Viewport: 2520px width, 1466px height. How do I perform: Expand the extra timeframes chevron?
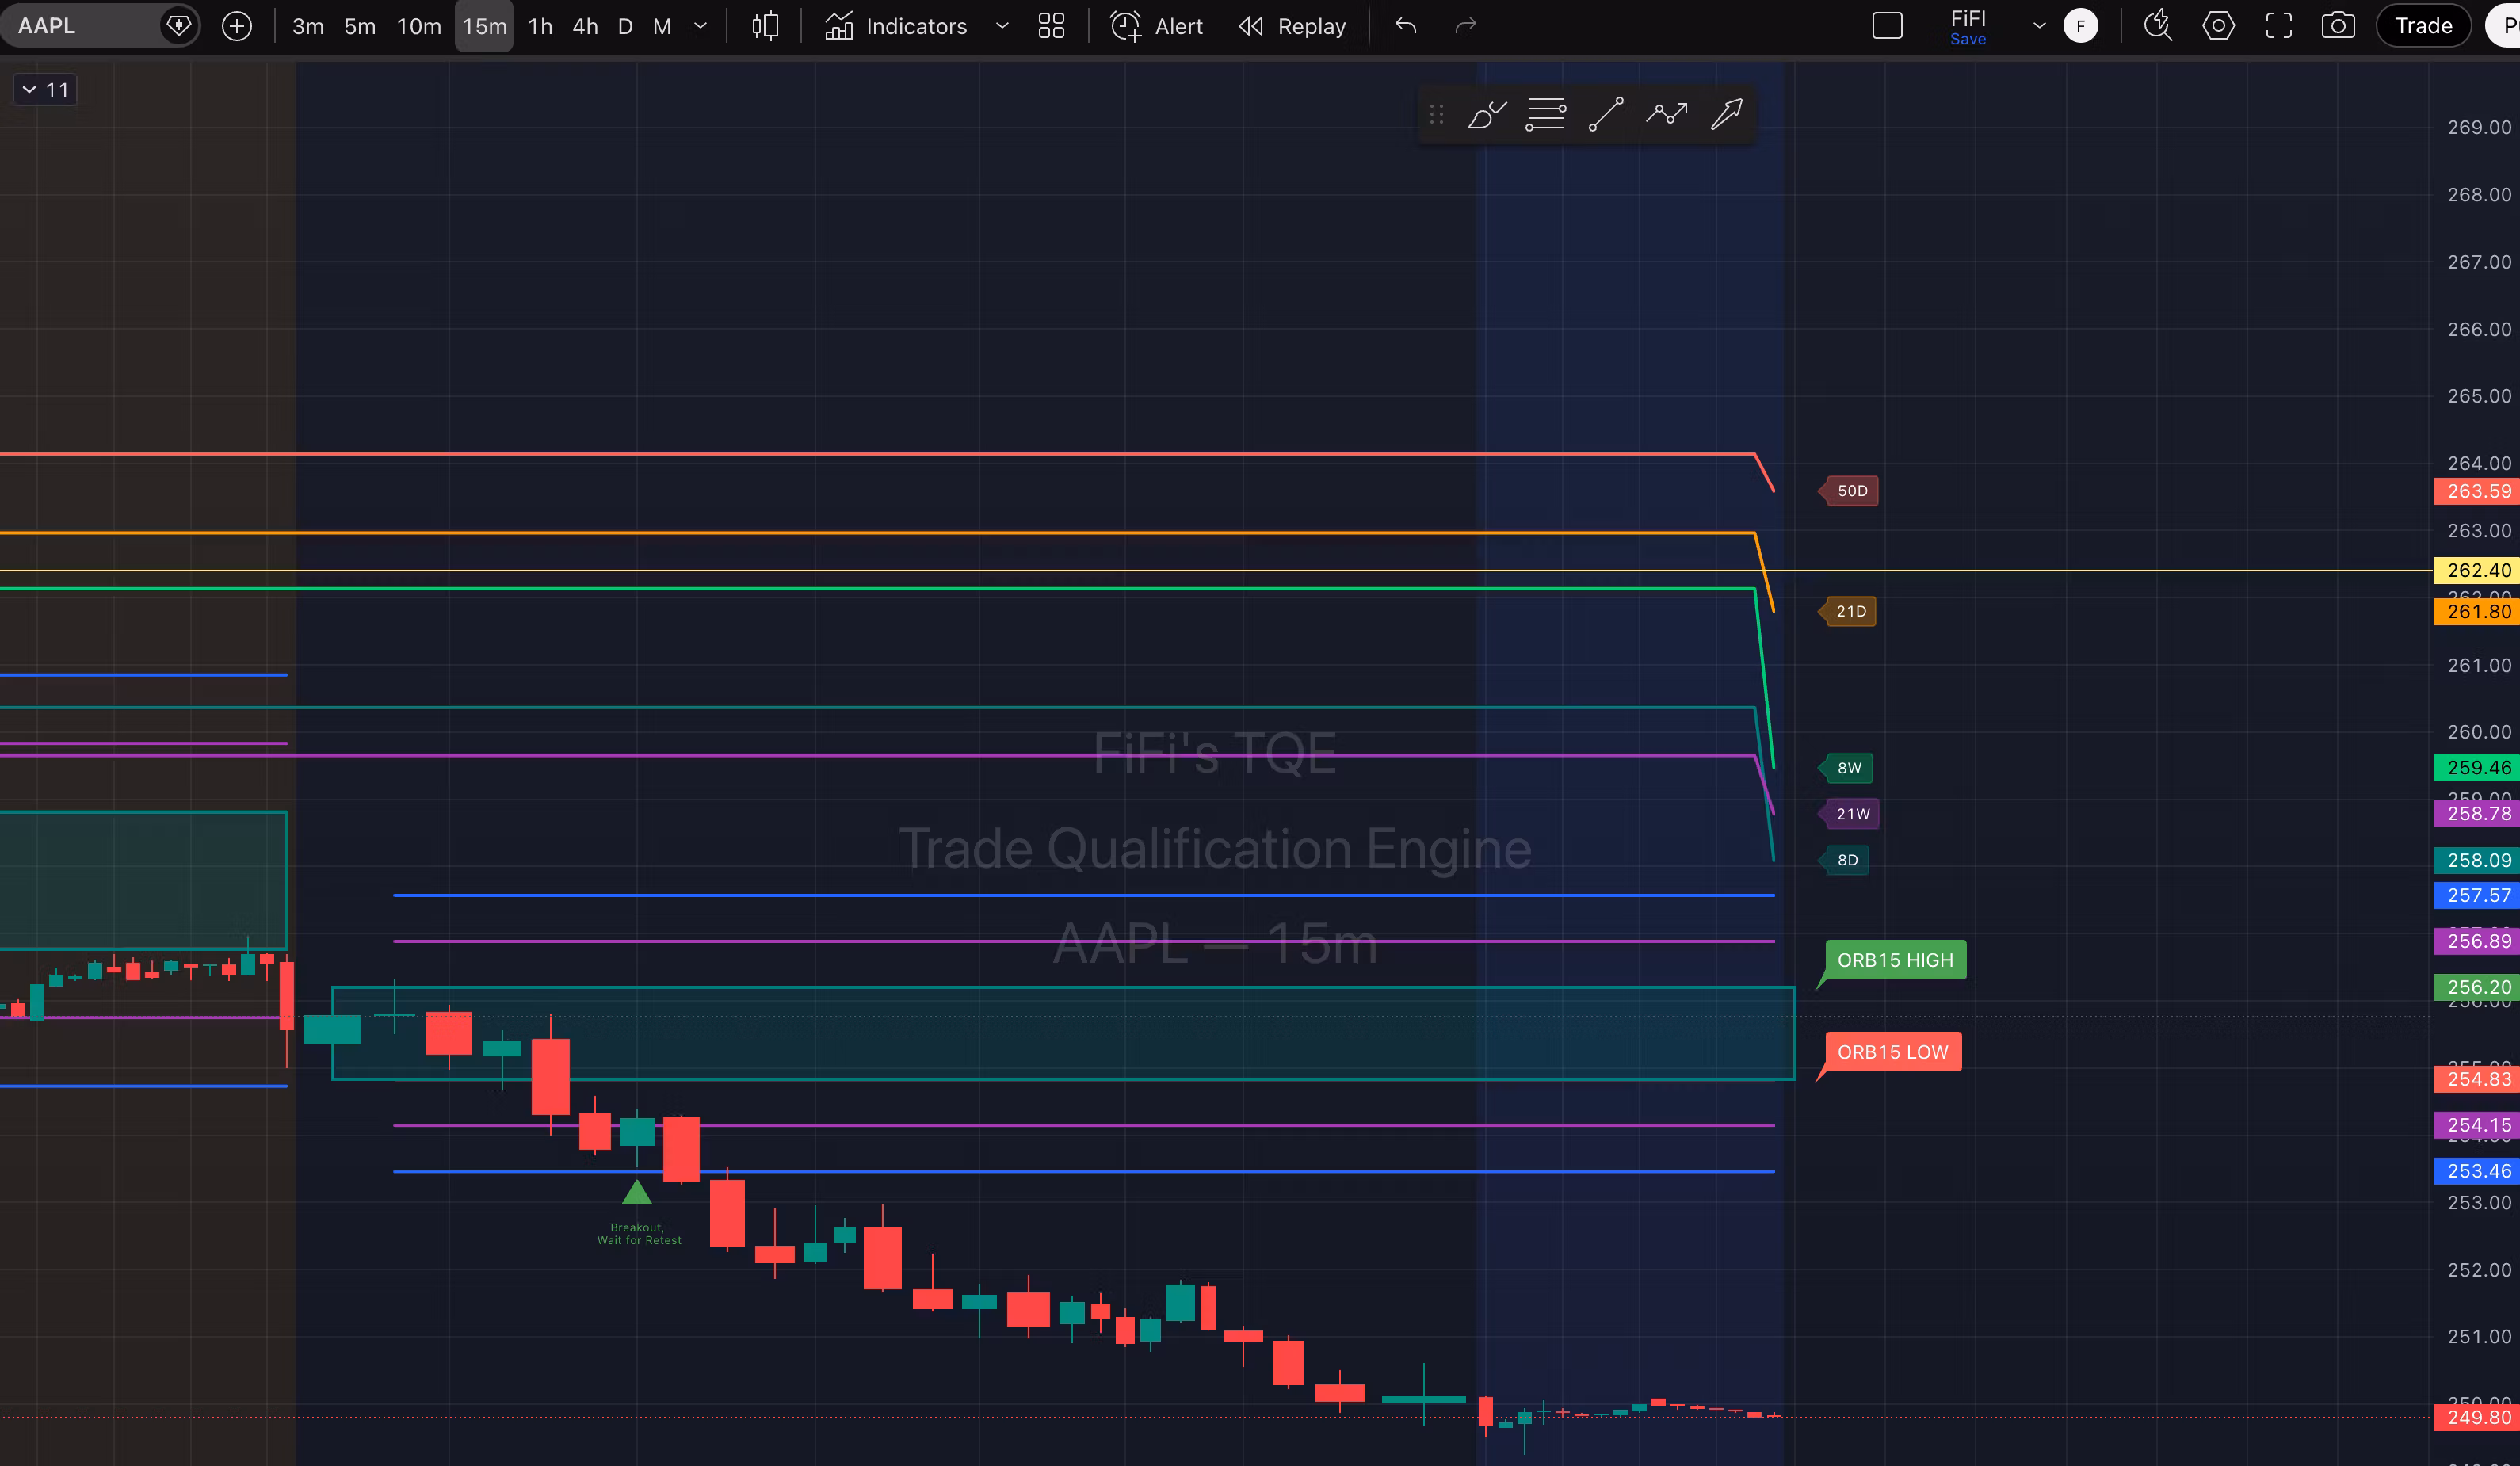(701, 25)
